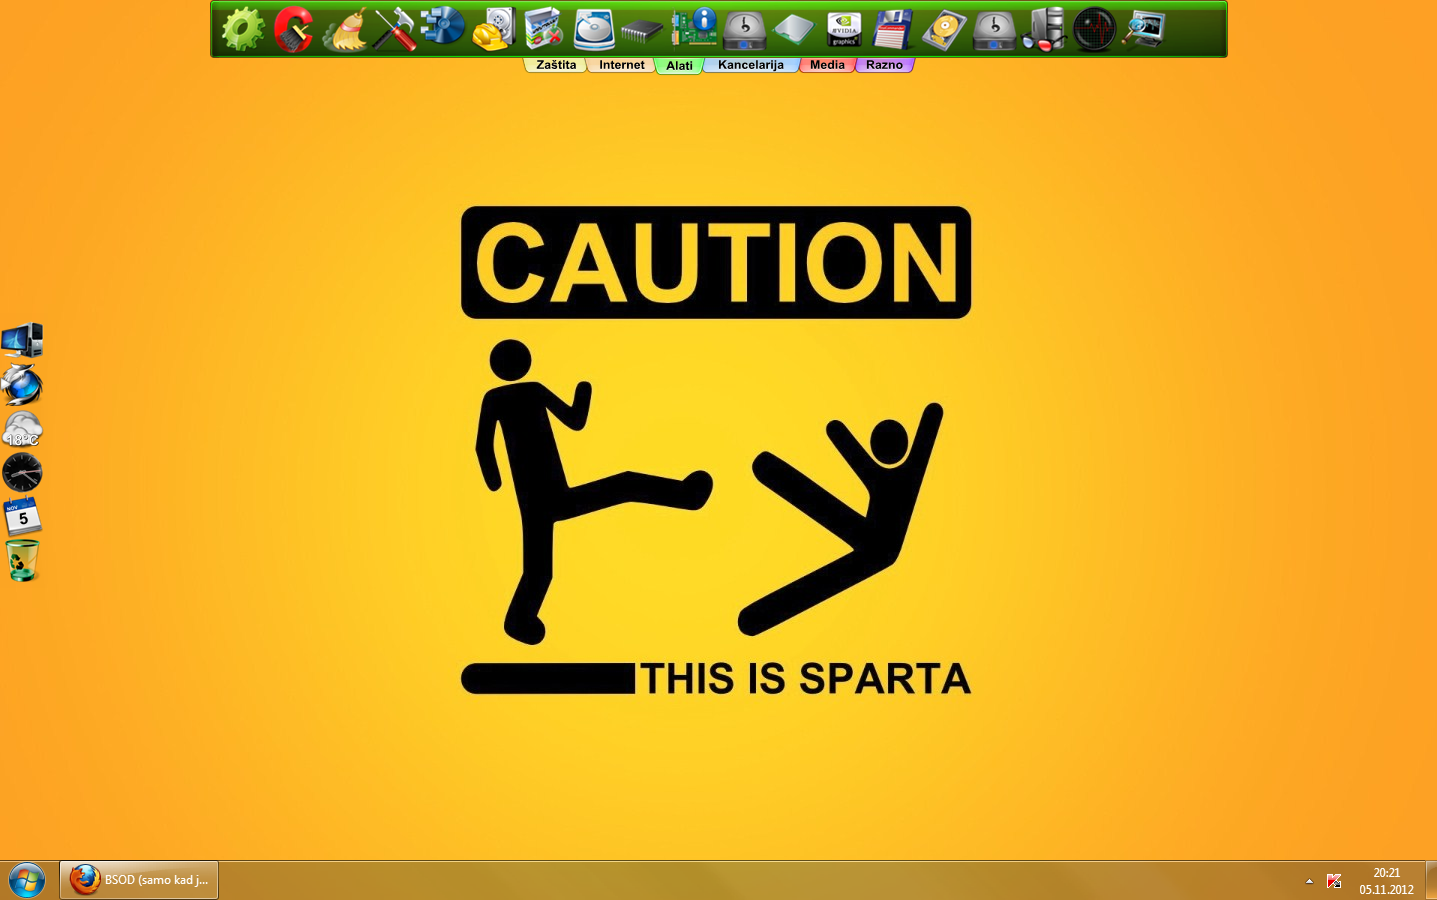Open the taskbar clock showing 20:21
The image size is (1437, 900).
pyautogui.click(x=1386, y=881)
